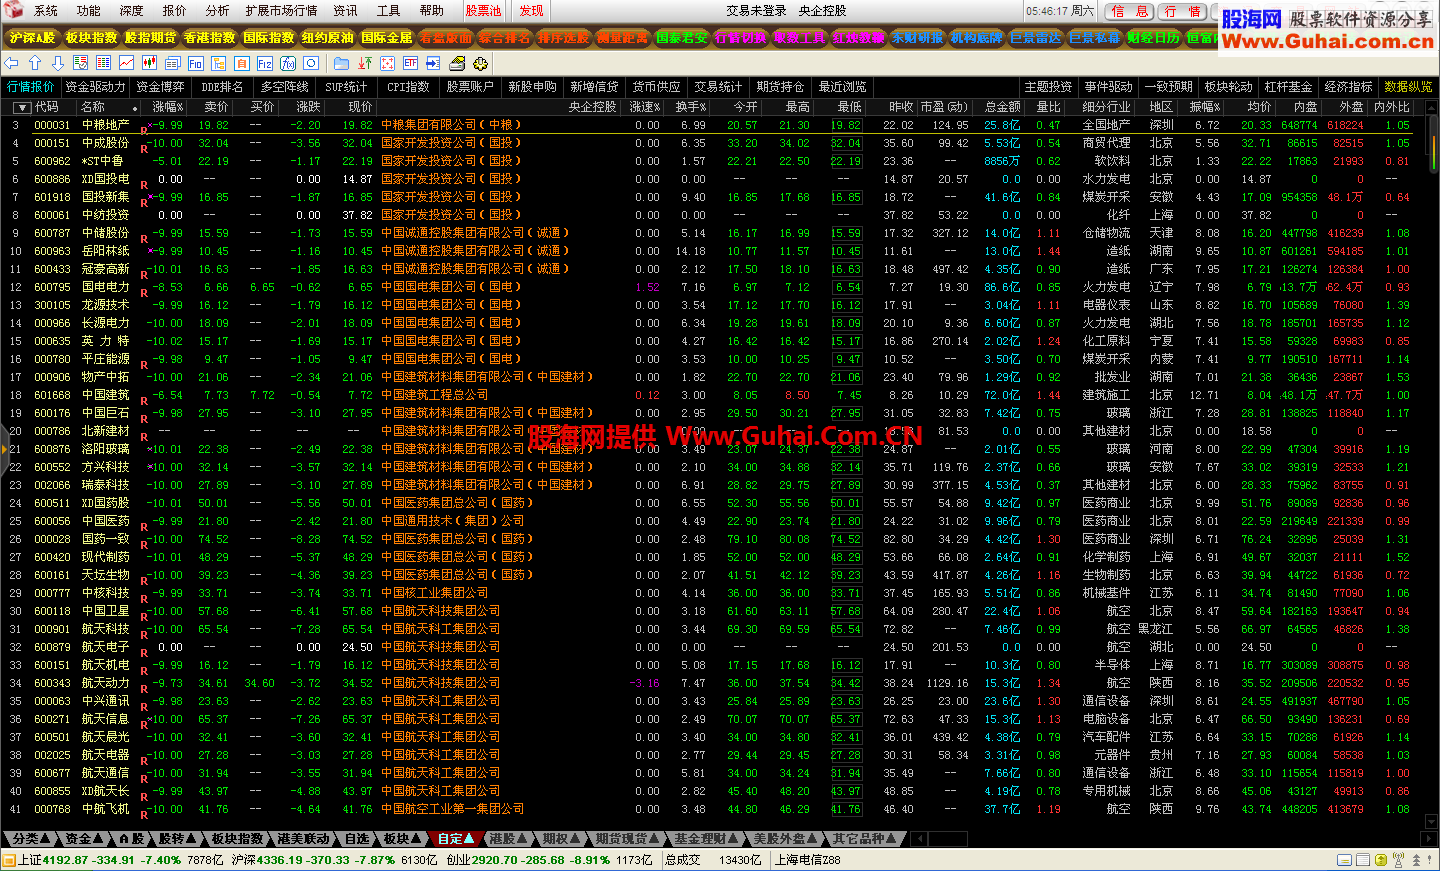The width and height of the screenshot is (1440, 871).
Task: Switch to the 主题投资 tab
Action: [x=1048, y=87]
